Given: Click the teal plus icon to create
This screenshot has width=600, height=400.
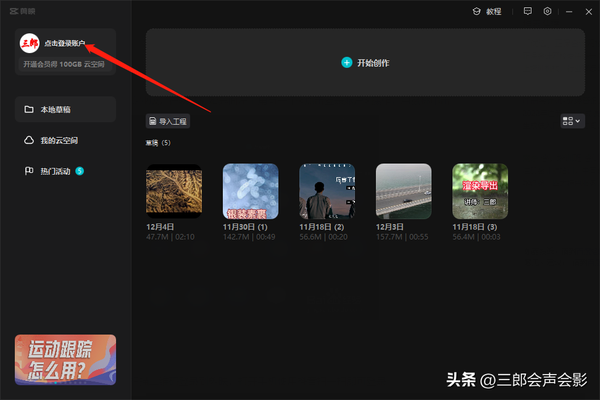Looking at the screenshot, I should [x=347, y=63].
